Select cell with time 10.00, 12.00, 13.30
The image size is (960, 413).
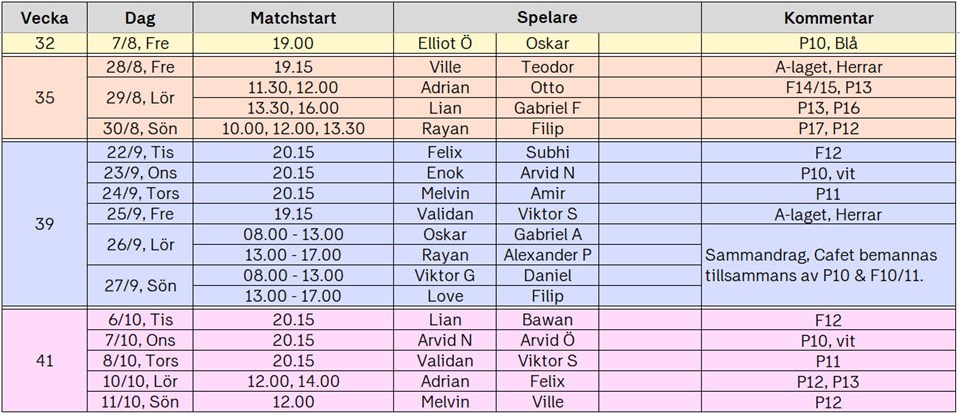pos(293,129)
